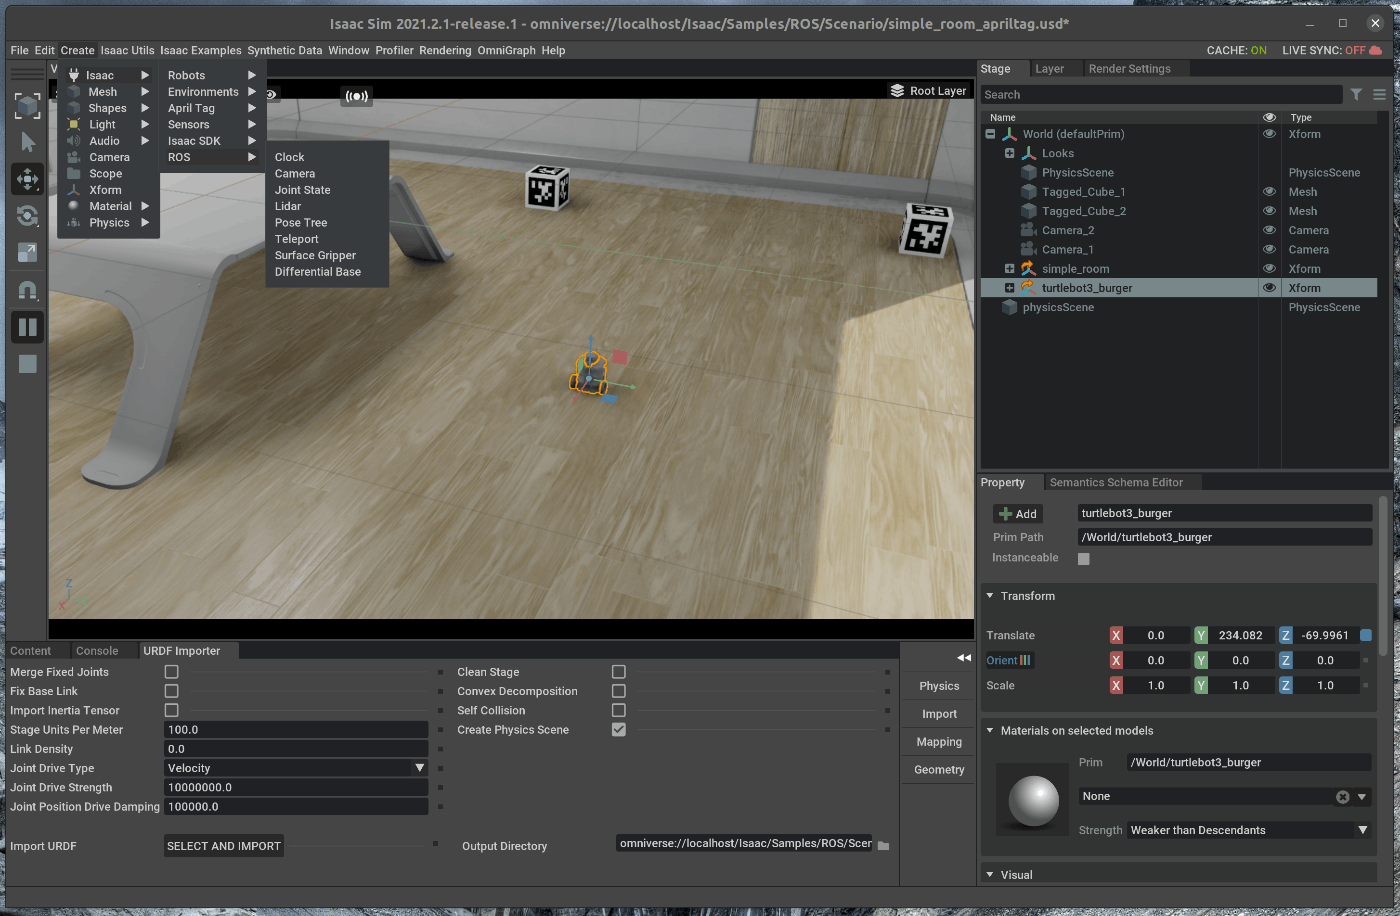Toggle the magnet snap tool
The width and height of the screenshot is (1400, 916).
point(27,290)
